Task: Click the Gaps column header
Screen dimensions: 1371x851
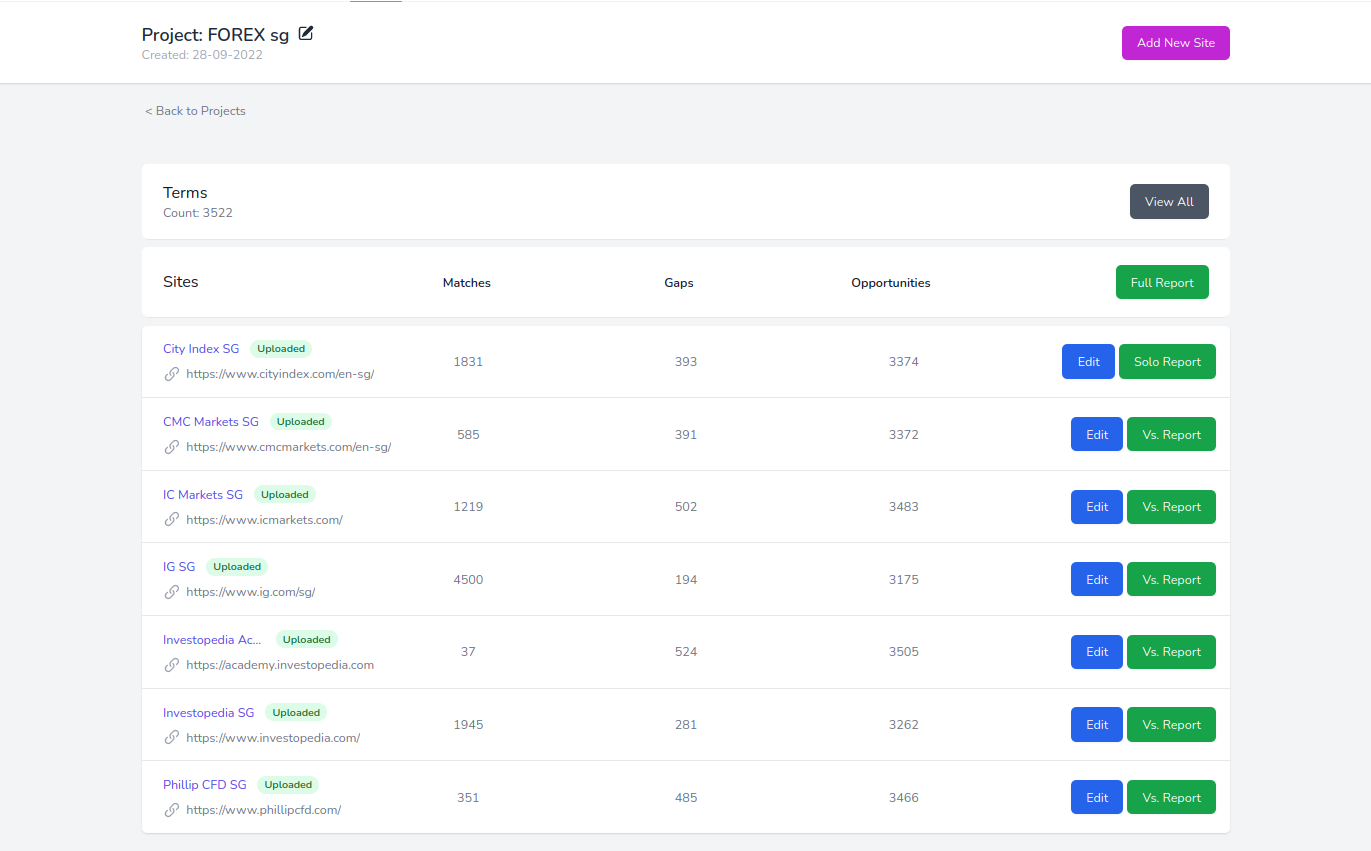Action: click(679, 283)
